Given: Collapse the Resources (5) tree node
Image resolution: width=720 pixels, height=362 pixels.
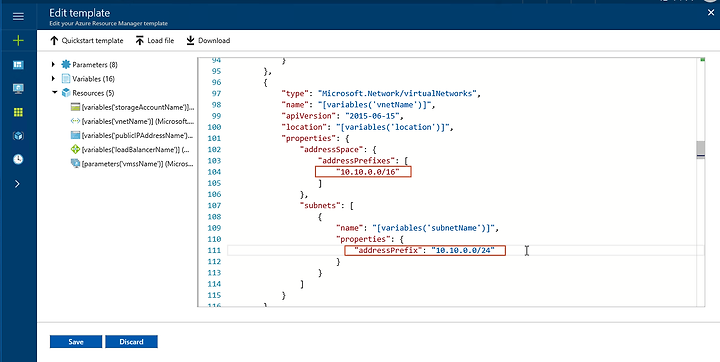Looking at the screenshot, I should [54, 93].
